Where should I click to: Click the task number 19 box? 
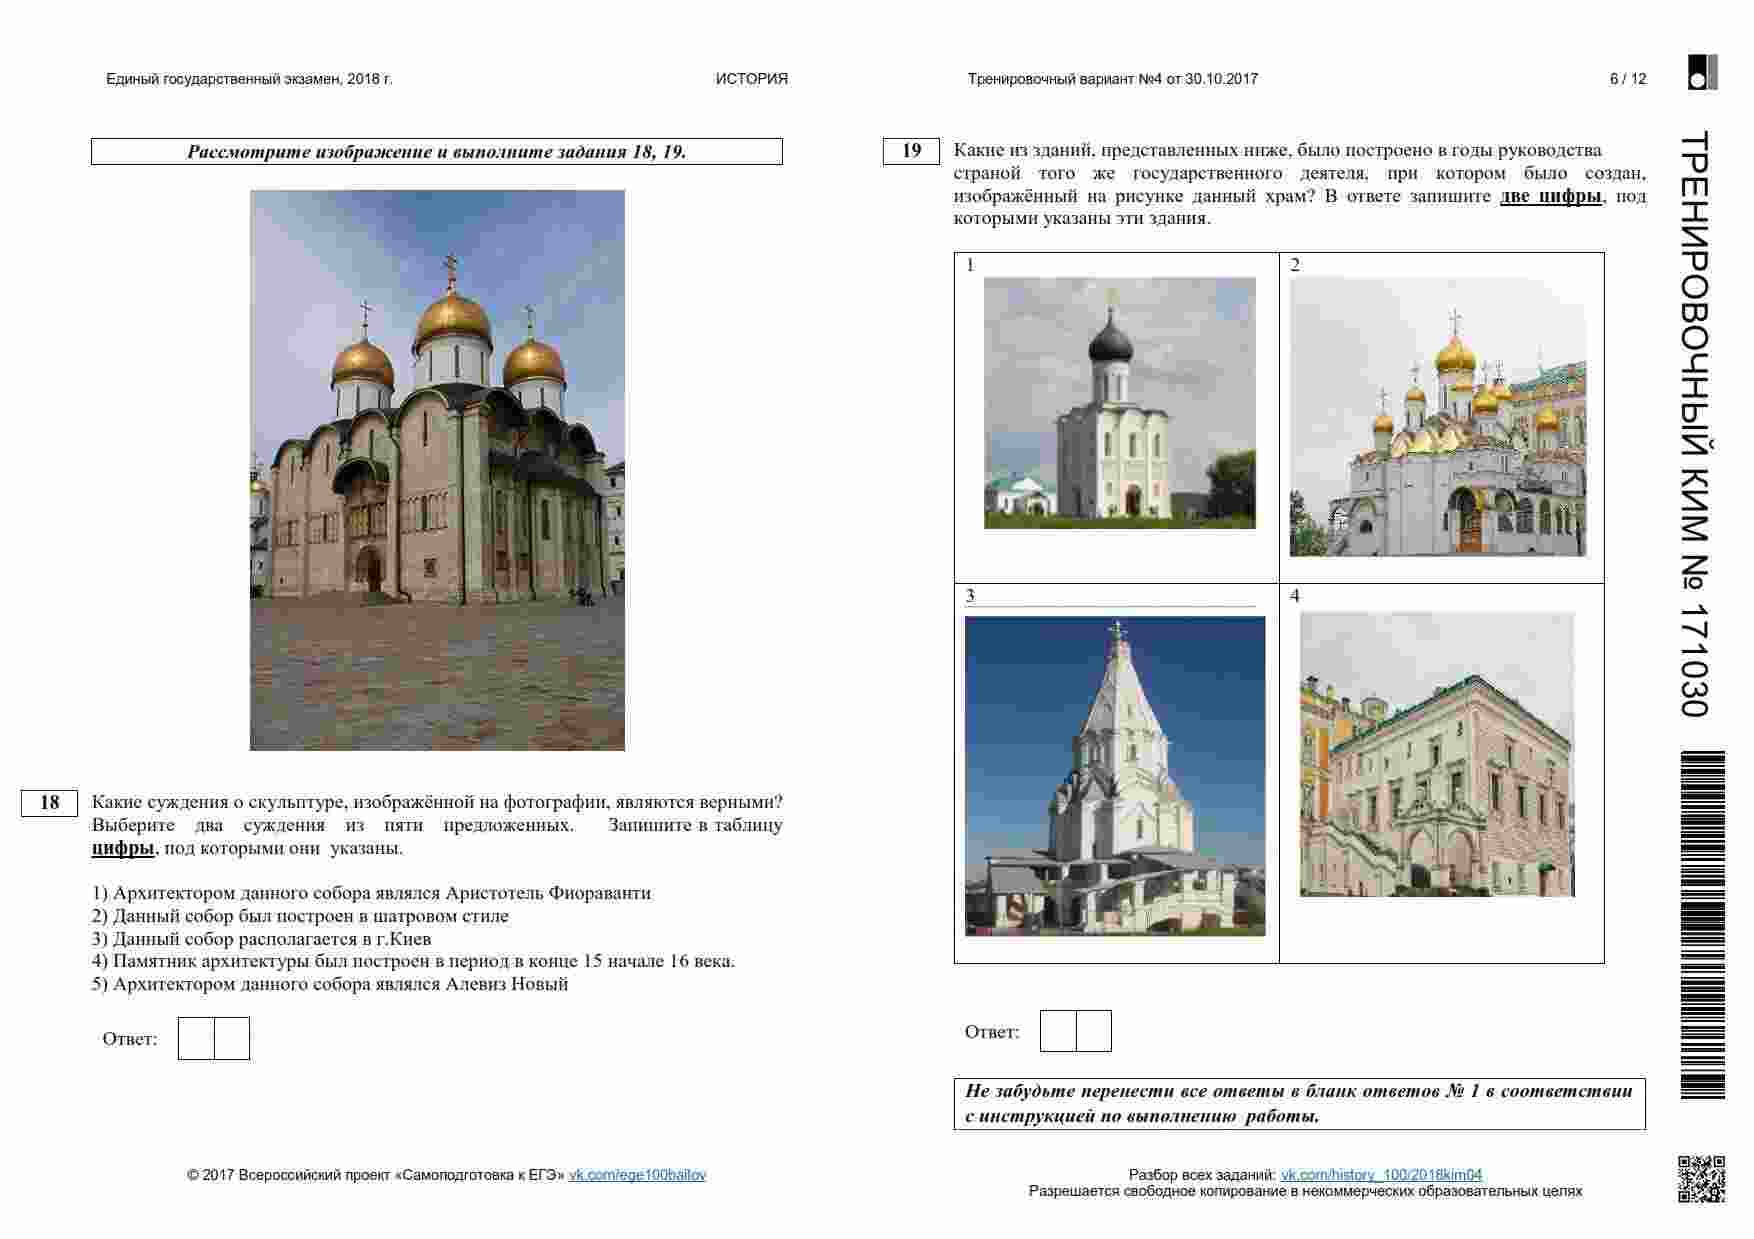point(911,151)
